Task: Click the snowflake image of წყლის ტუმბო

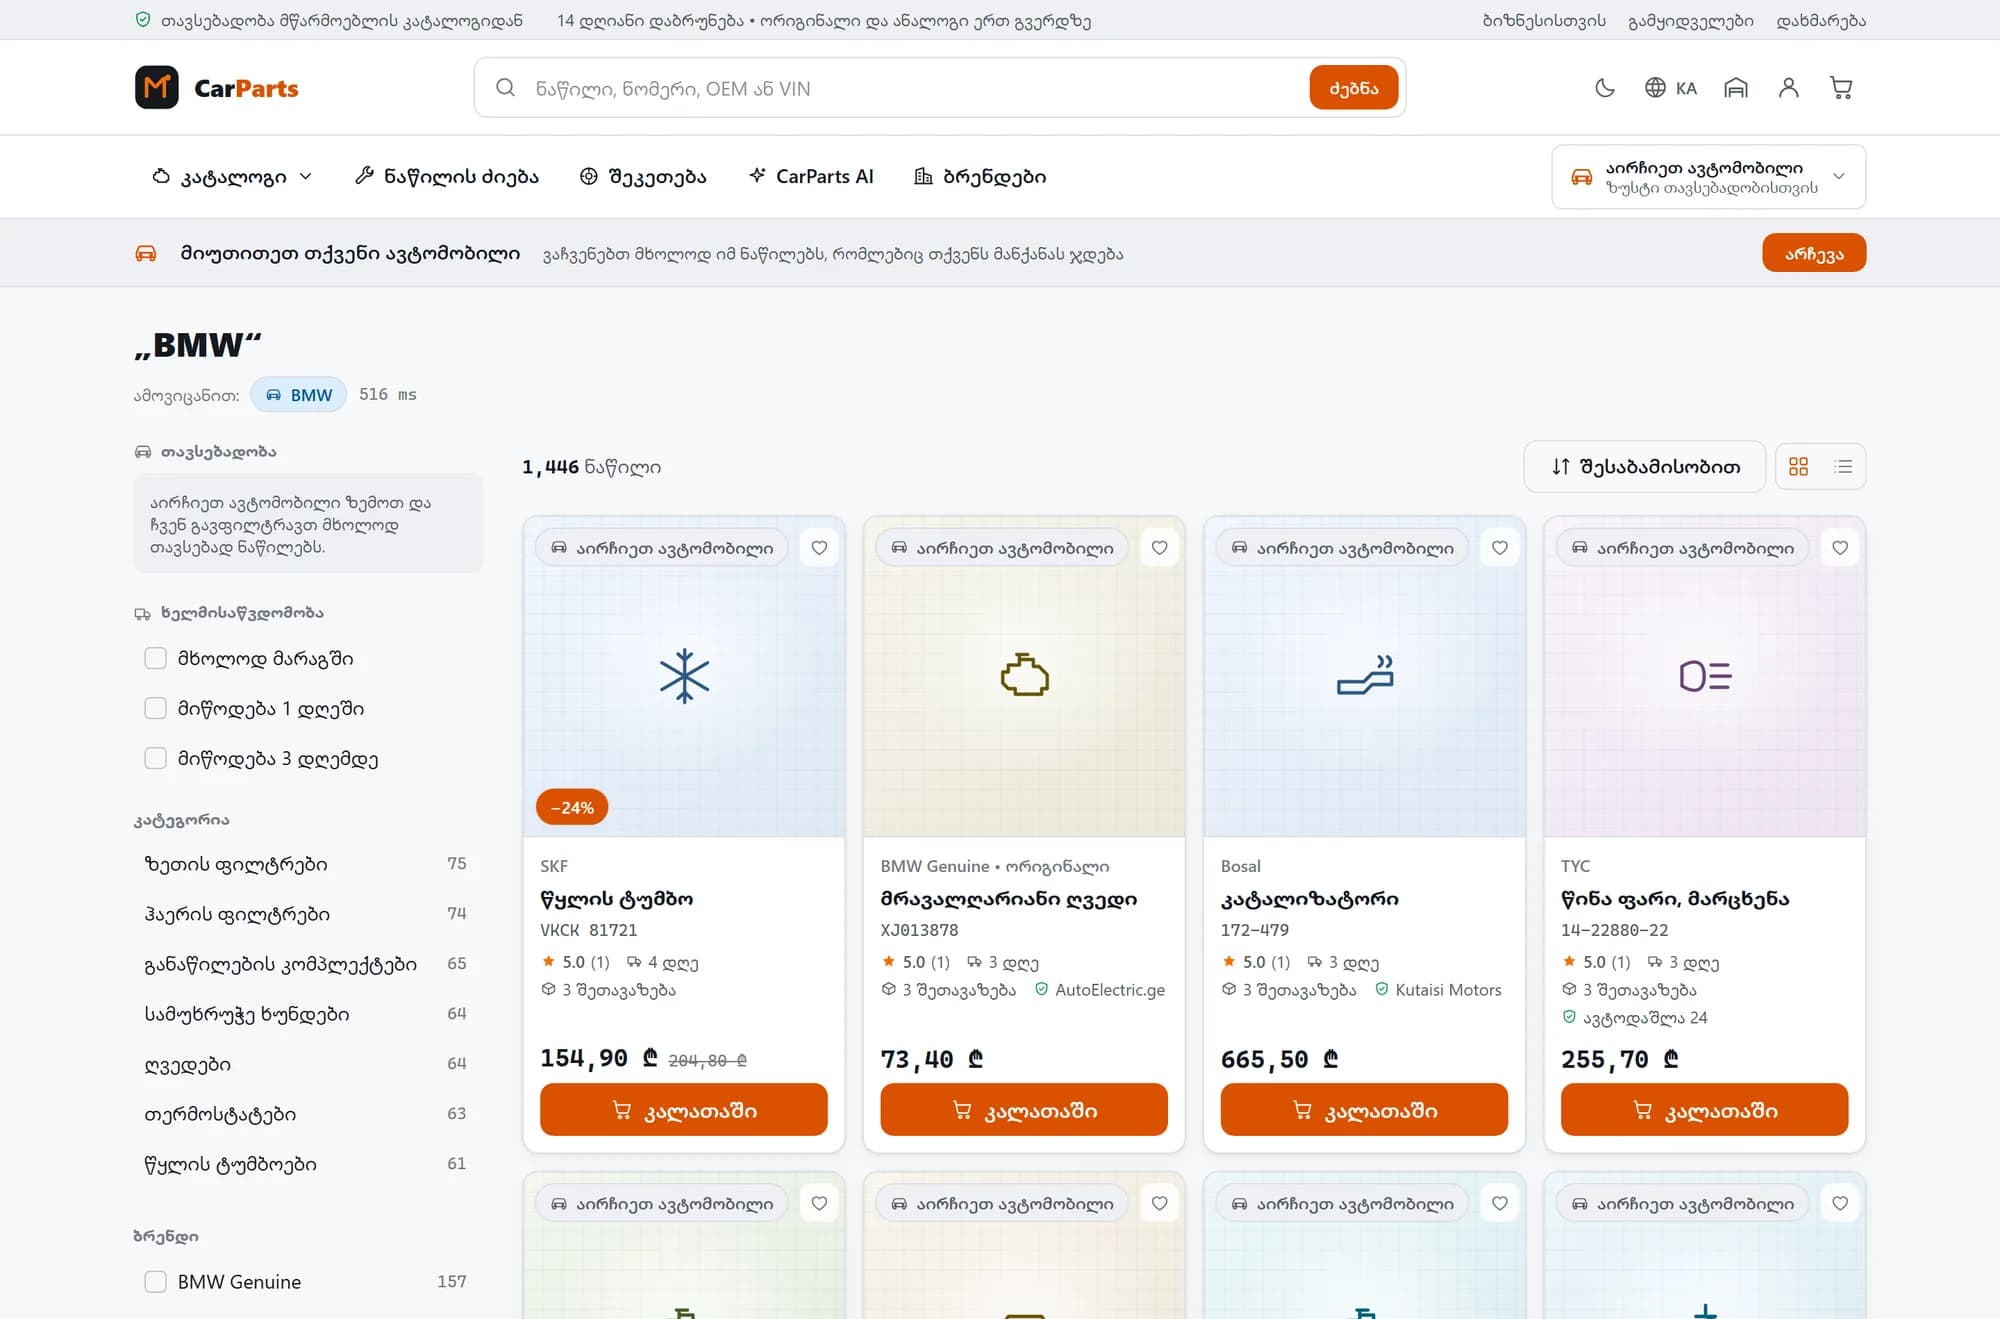Action: 684,676
